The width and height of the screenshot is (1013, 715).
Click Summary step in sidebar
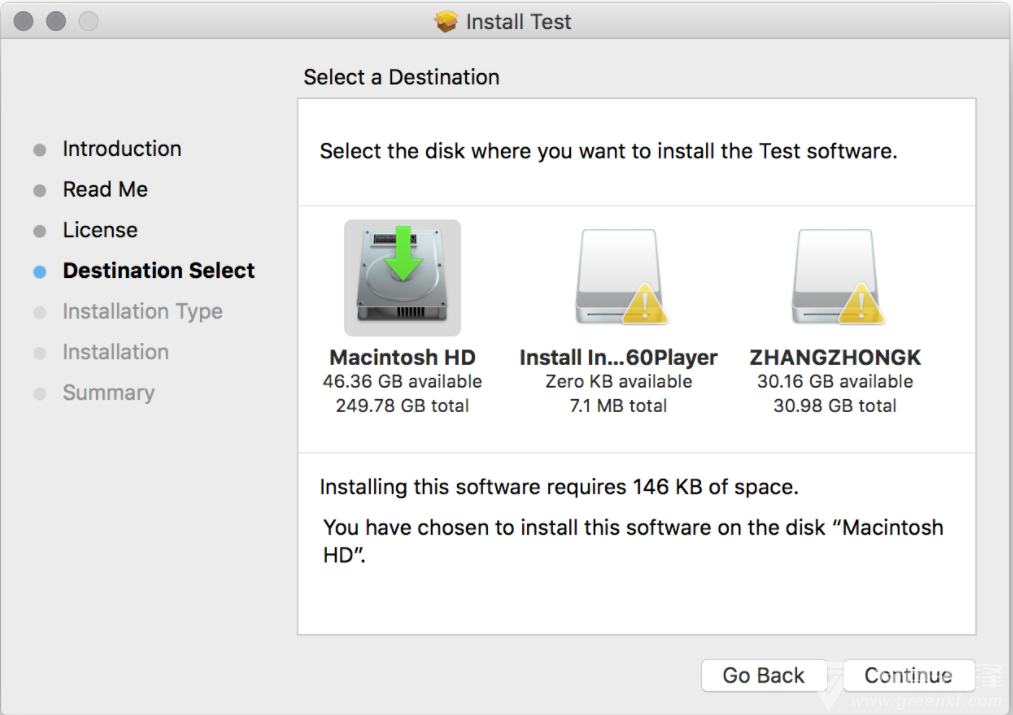(x=109, y=393)
